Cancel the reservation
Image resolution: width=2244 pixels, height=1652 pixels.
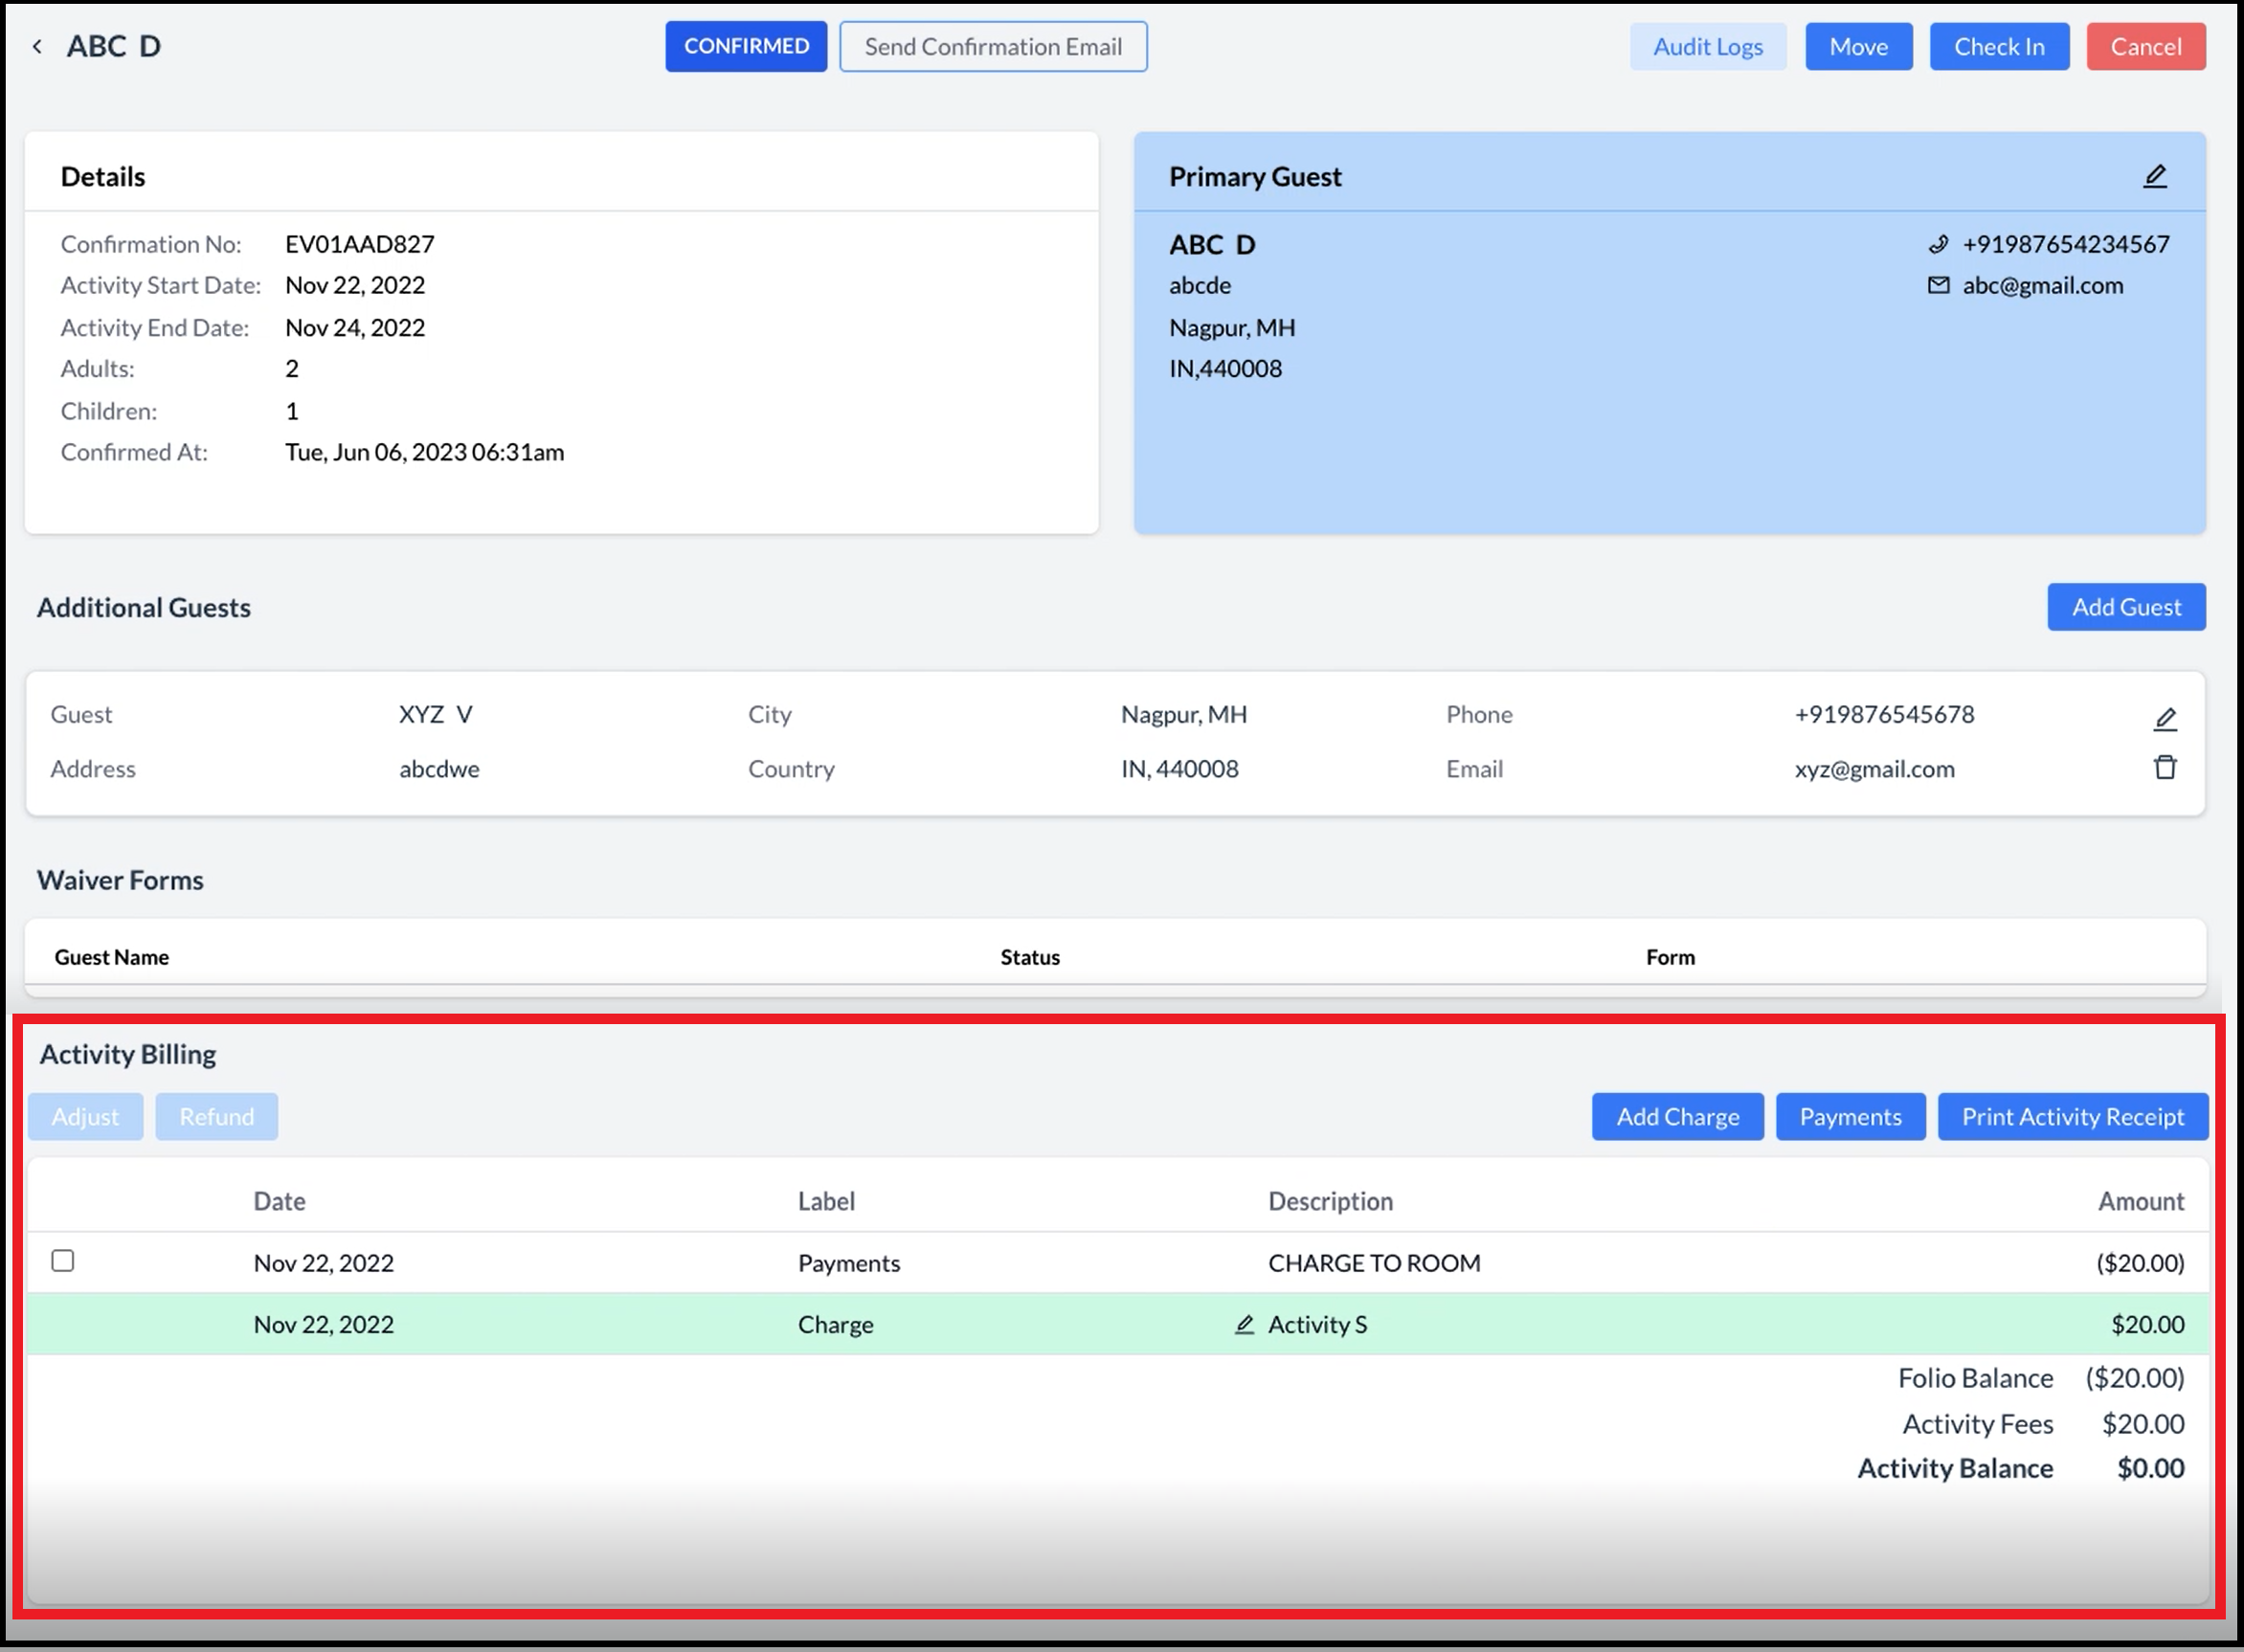2146,45
